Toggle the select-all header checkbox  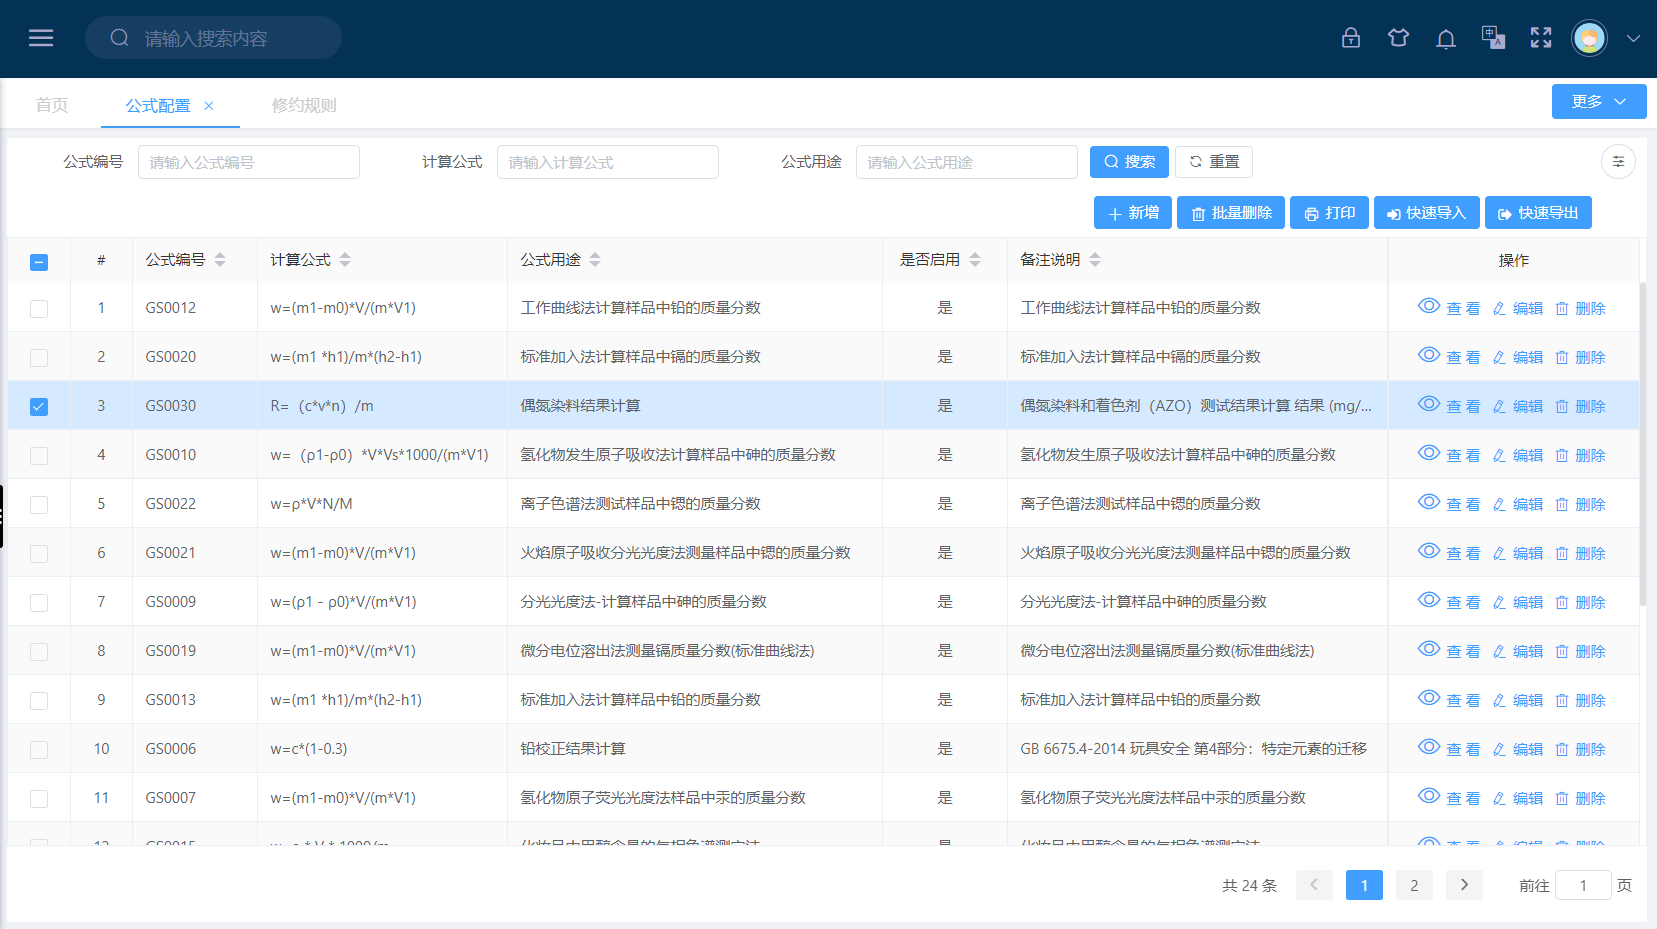(39, 262)
